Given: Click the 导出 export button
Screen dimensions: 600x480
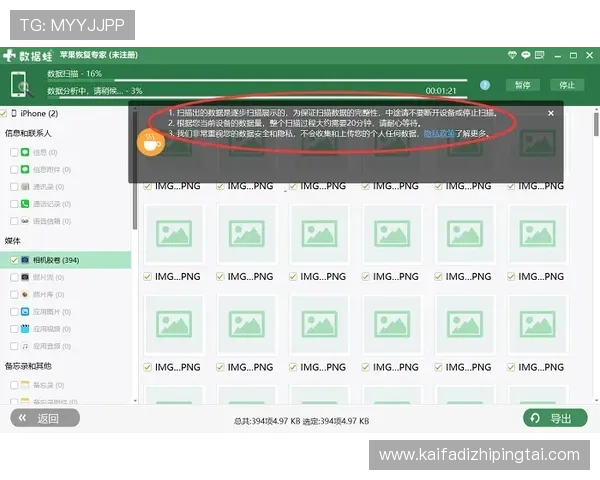Looking at the screenshot, I should tap(555, 418).
